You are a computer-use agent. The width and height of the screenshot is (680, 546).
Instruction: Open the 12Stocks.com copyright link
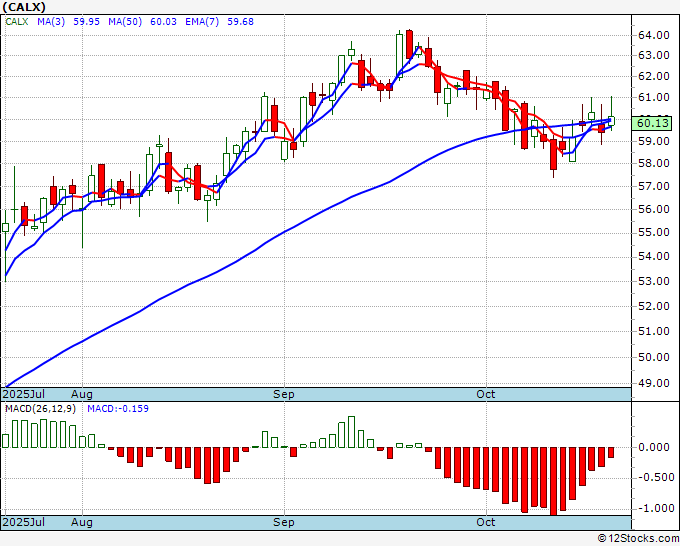pos(638,539)
